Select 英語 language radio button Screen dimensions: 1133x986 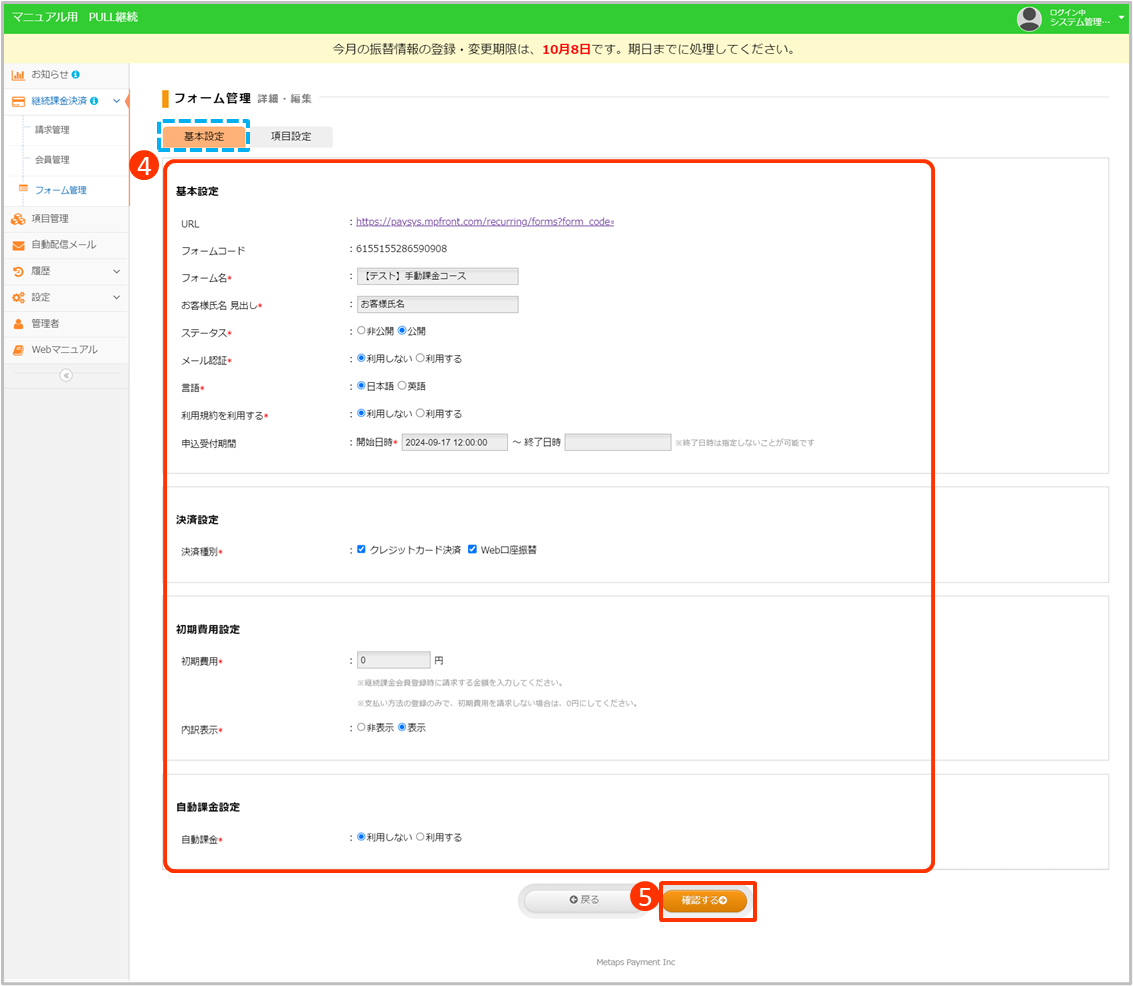(x=402, y=386)
